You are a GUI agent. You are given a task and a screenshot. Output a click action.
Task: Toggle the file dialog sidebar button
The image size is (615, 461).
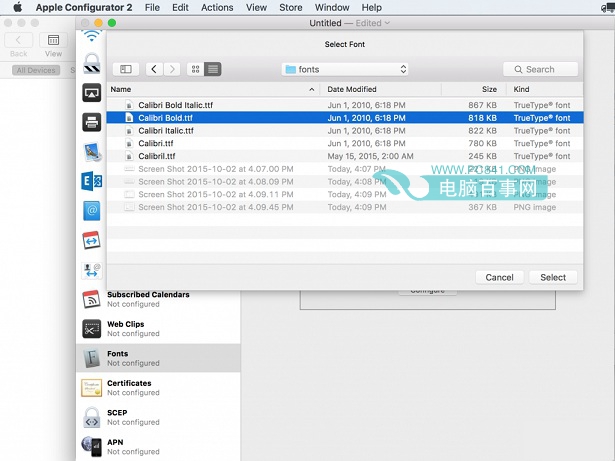point(126,69)
